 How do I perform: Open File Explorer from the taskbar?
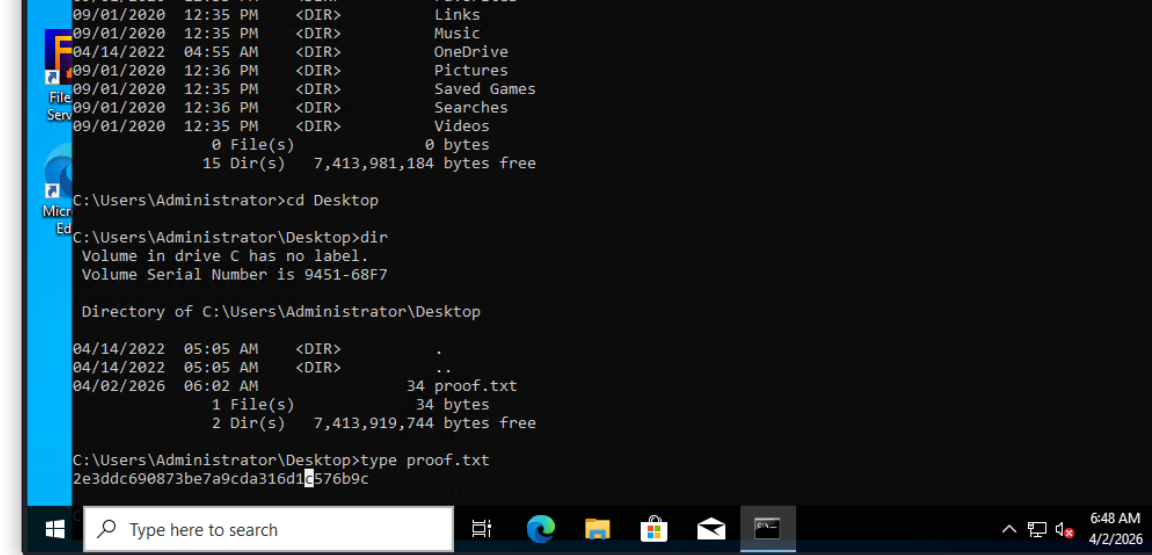597,529
